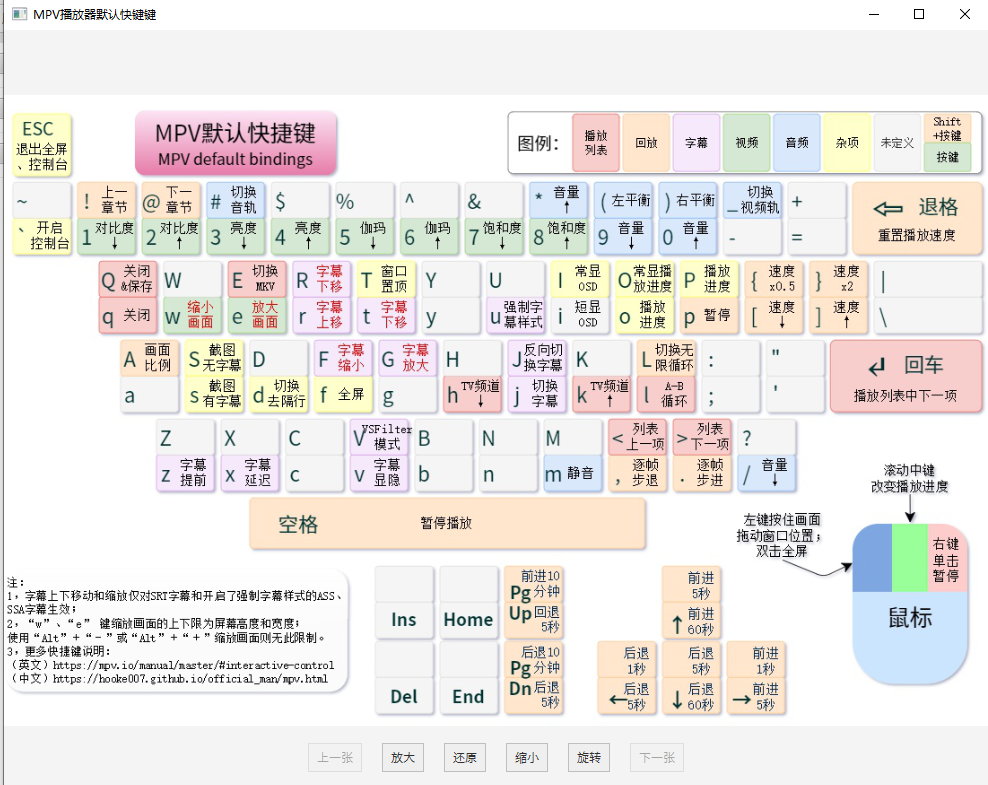
Task: Click the V VSFilter模式 key
Action: [379, 437]
